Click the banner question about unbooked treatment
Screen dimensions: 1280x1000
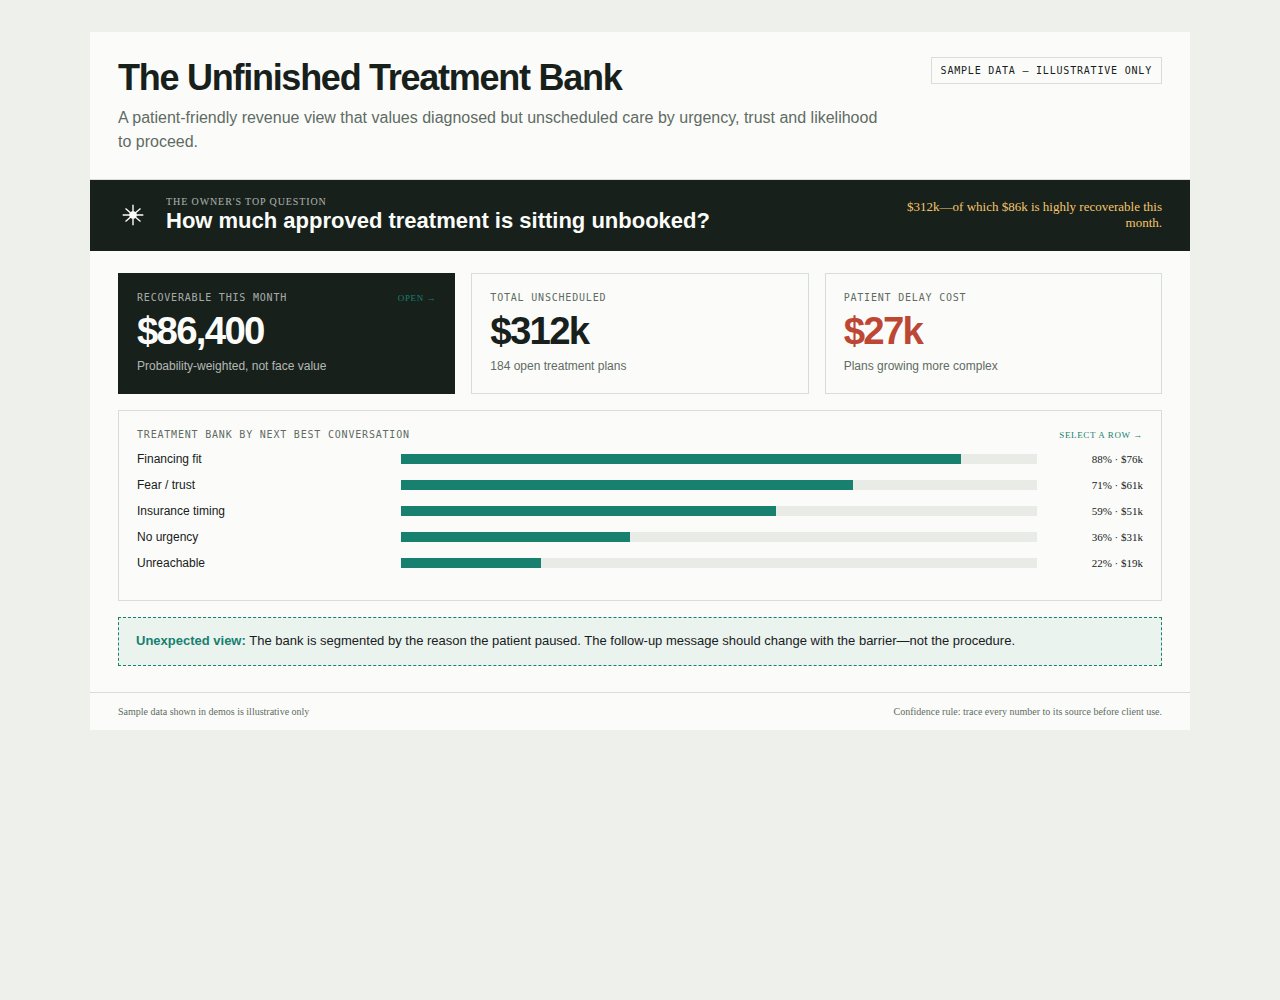point(438,221)
